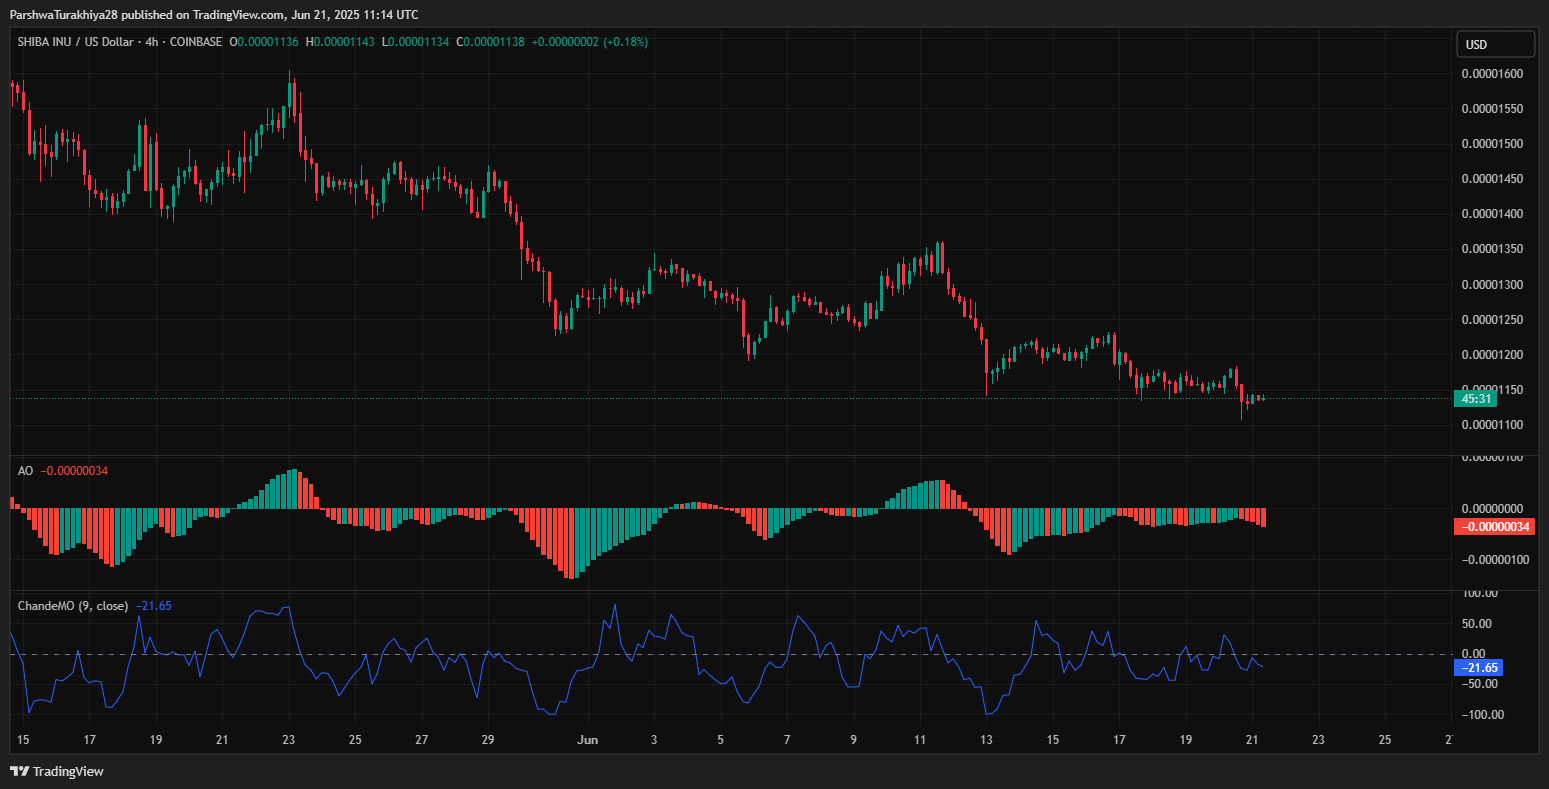Click the close price C0.00001138 value

click(x=491, y=42)
